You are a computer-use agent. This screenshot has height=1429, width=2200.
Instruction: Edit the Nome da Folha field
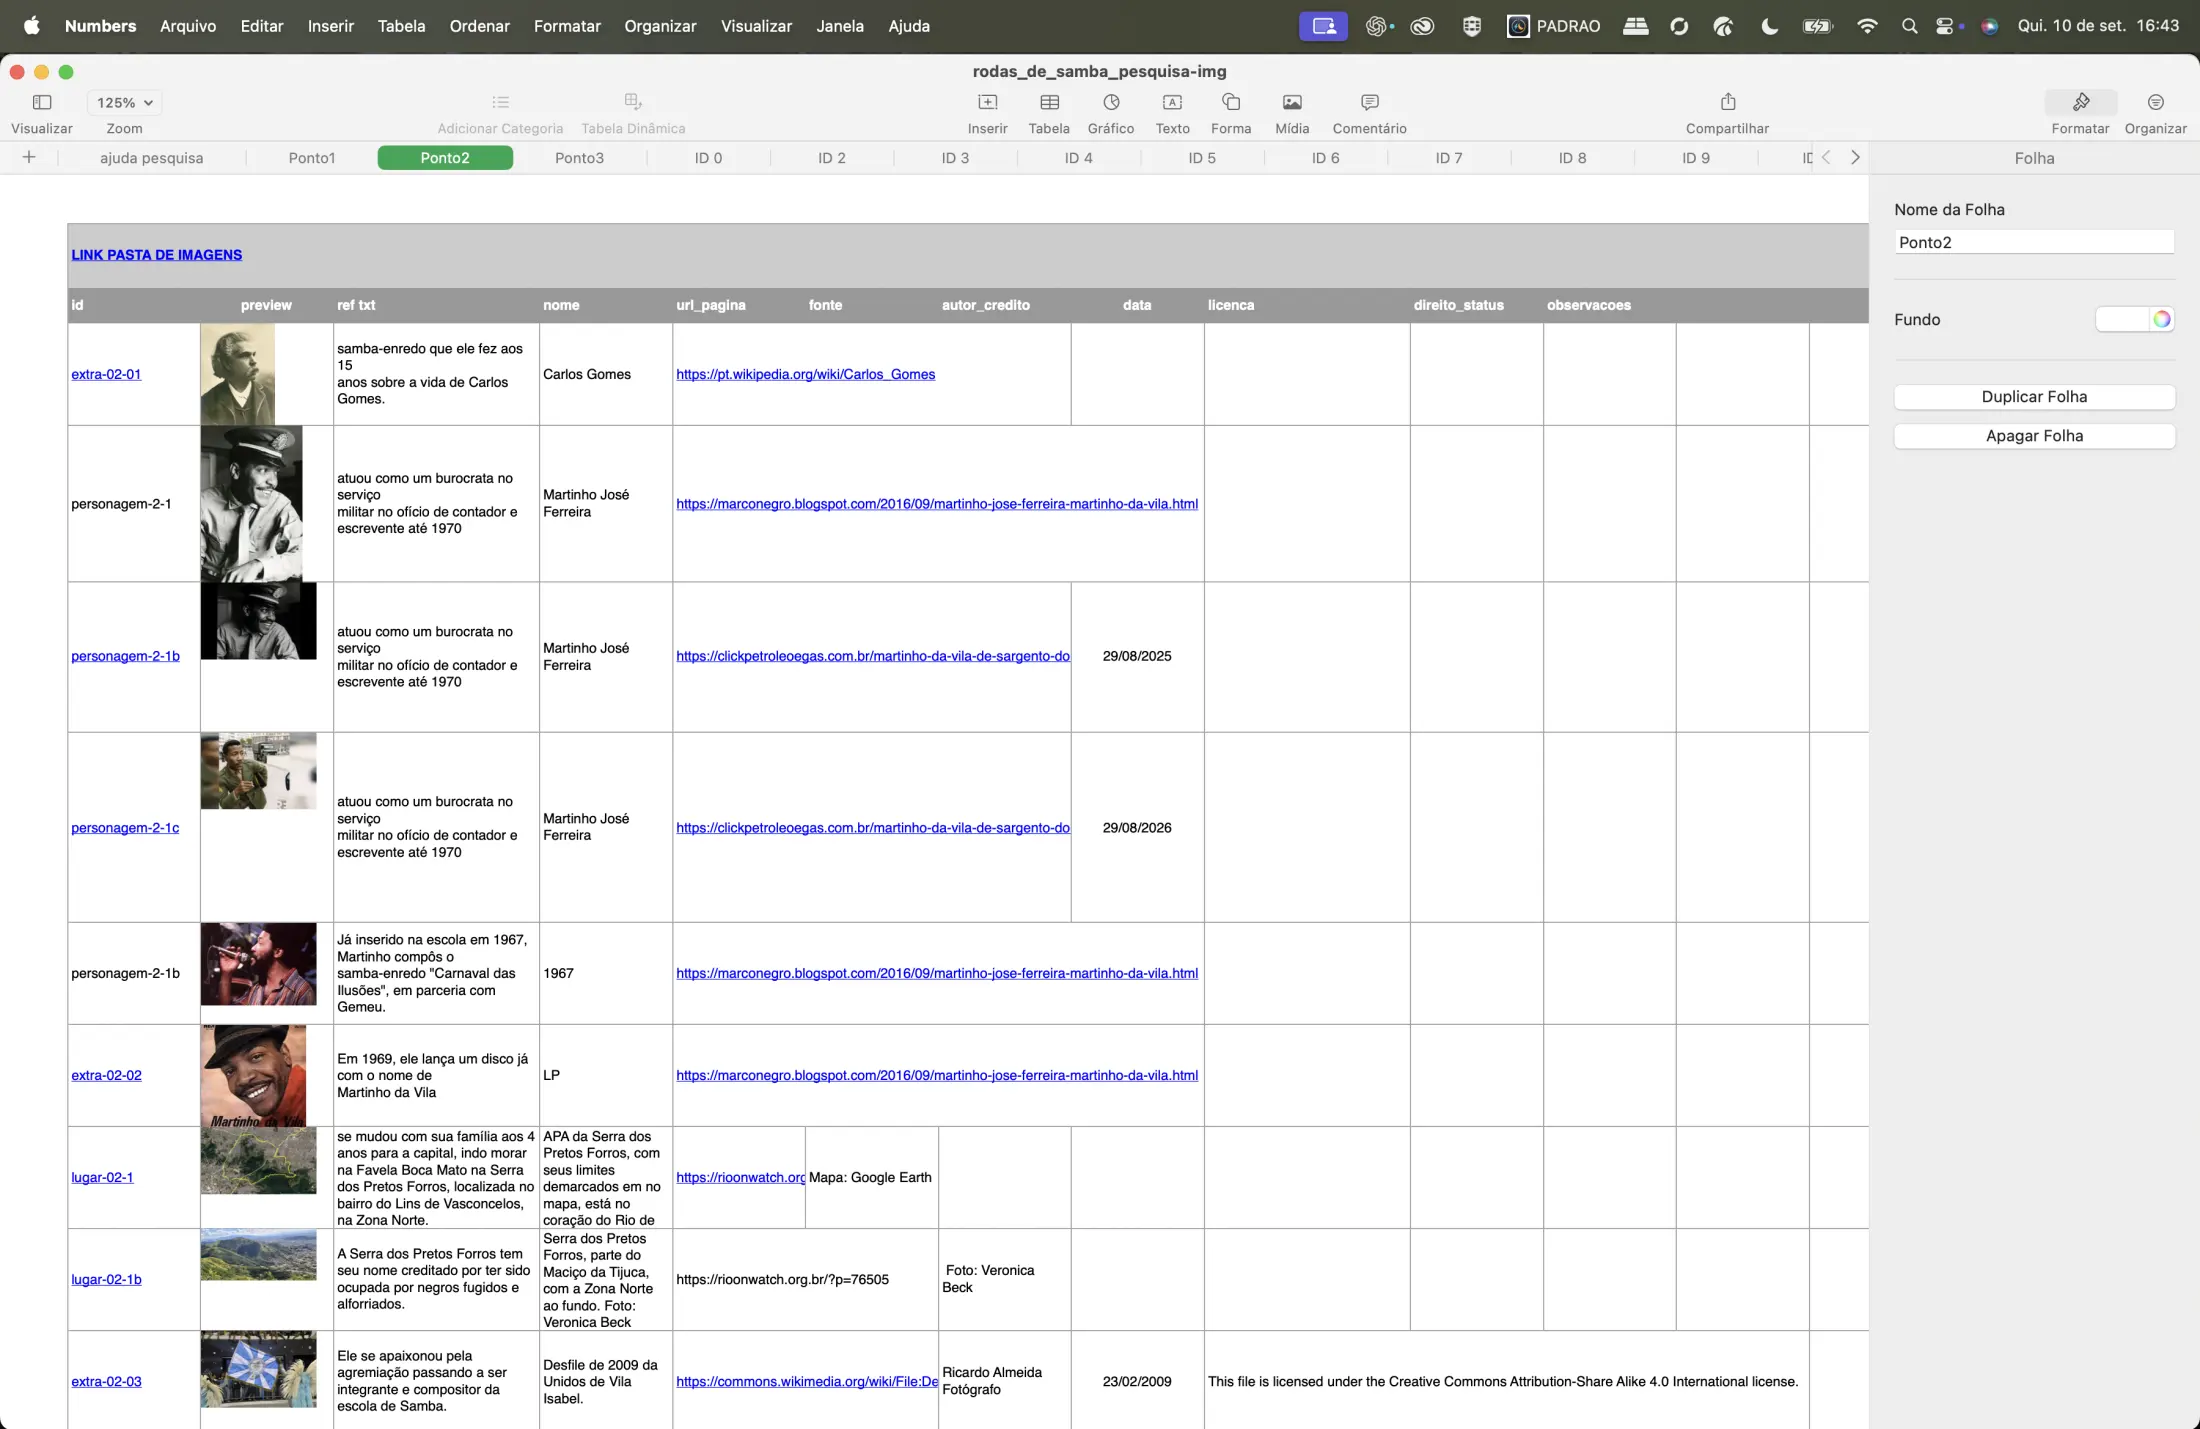point(2034,242)
